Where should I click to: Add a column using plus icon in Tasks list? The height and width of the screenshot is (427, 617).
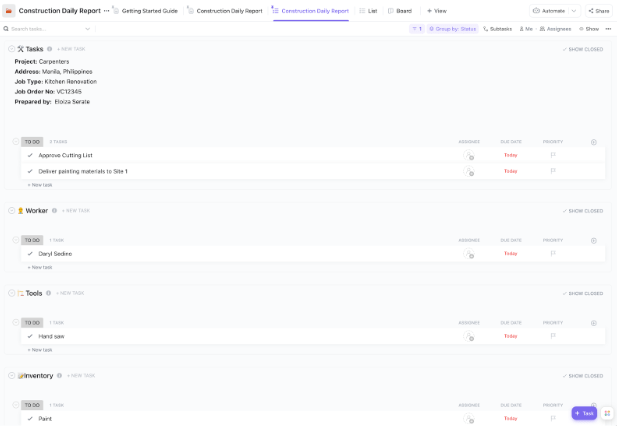pyautogui.click(x=594, y=142)
